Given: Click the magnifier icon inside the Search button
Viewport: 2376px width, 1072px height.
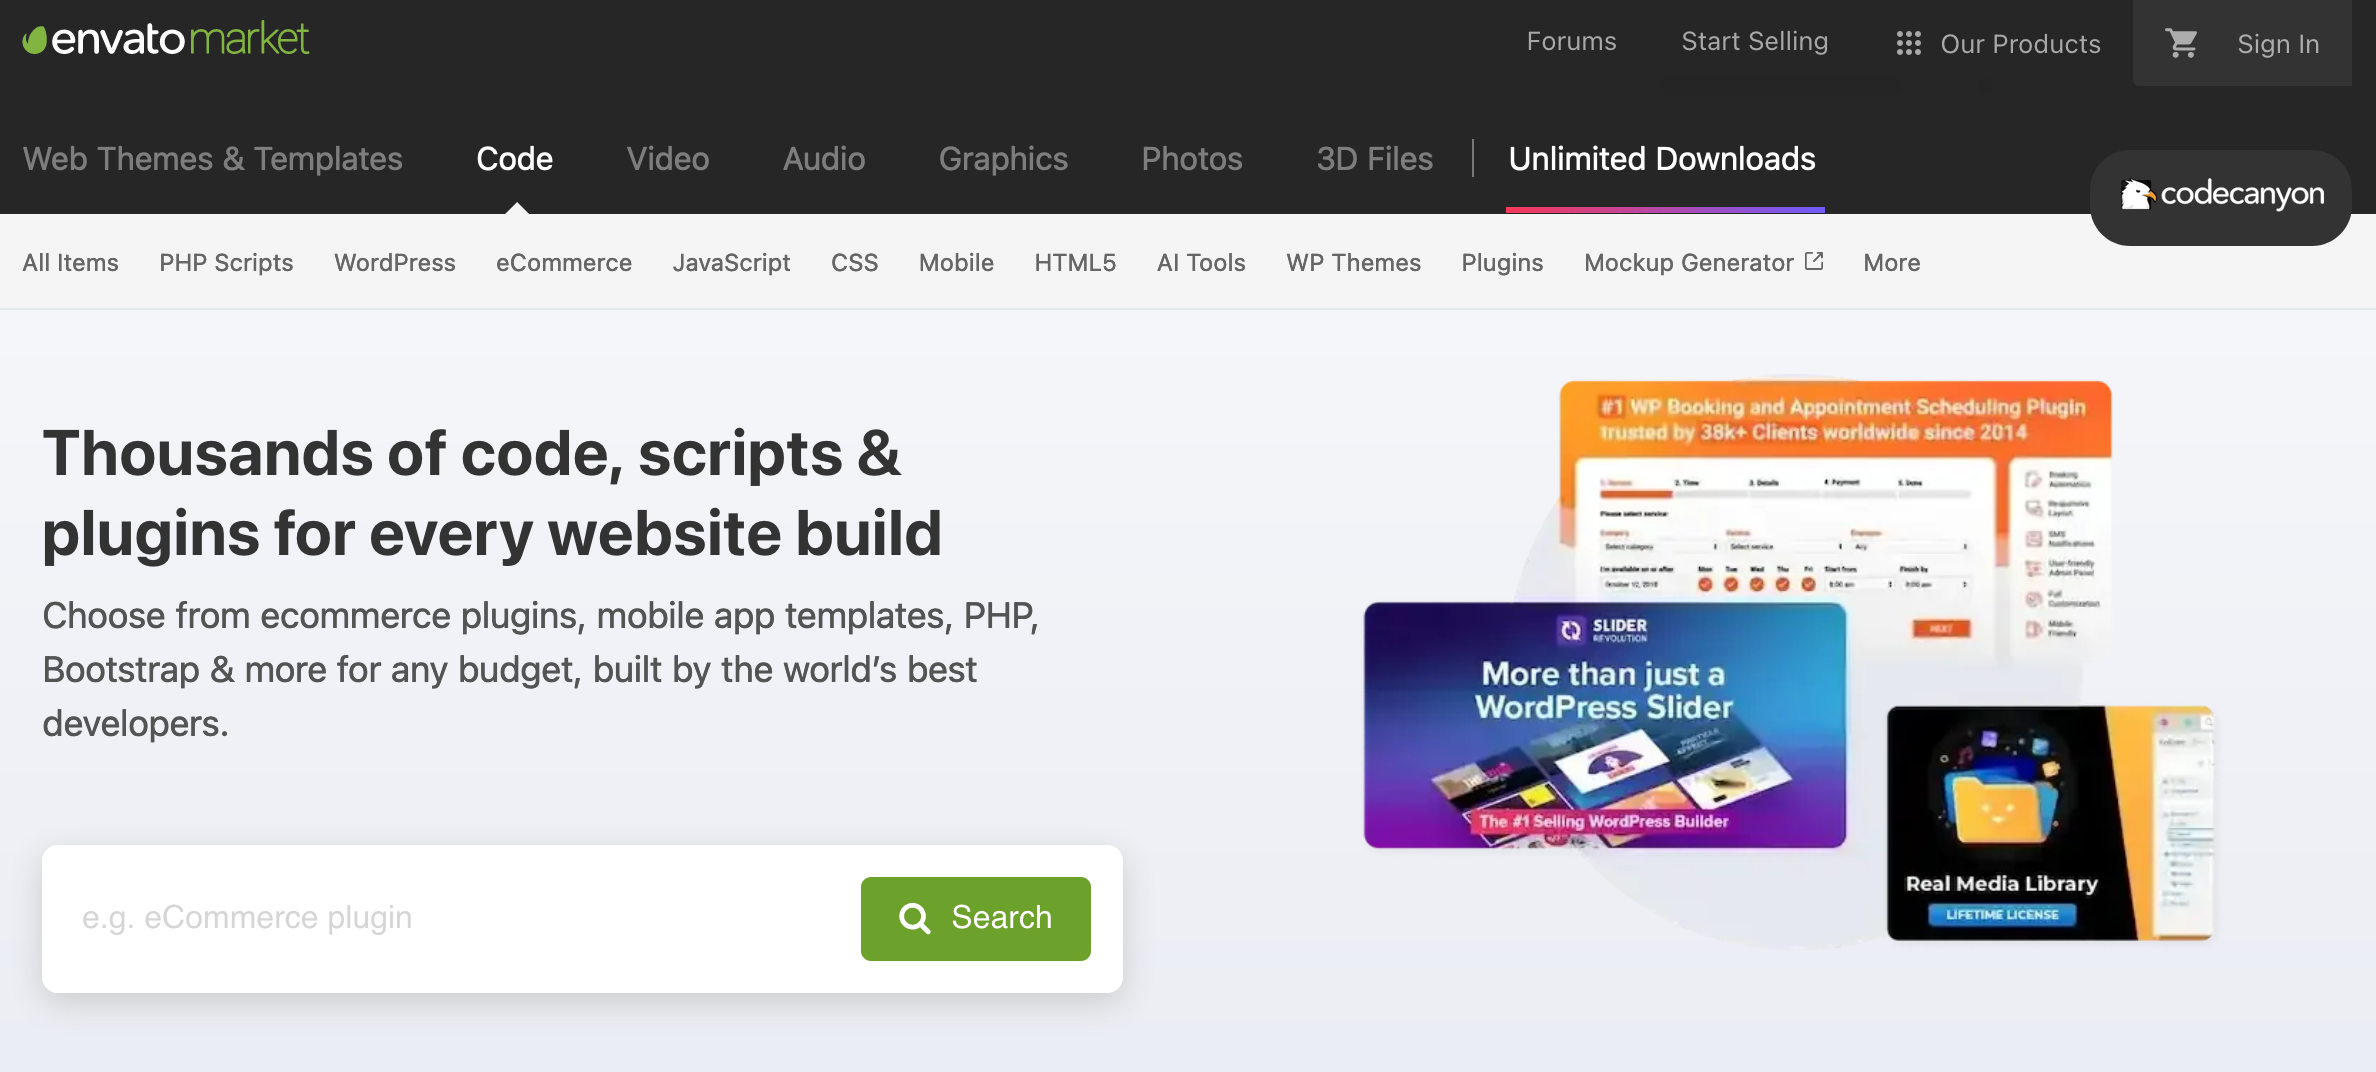Looking at the screenshot, I should coord(916,918).
